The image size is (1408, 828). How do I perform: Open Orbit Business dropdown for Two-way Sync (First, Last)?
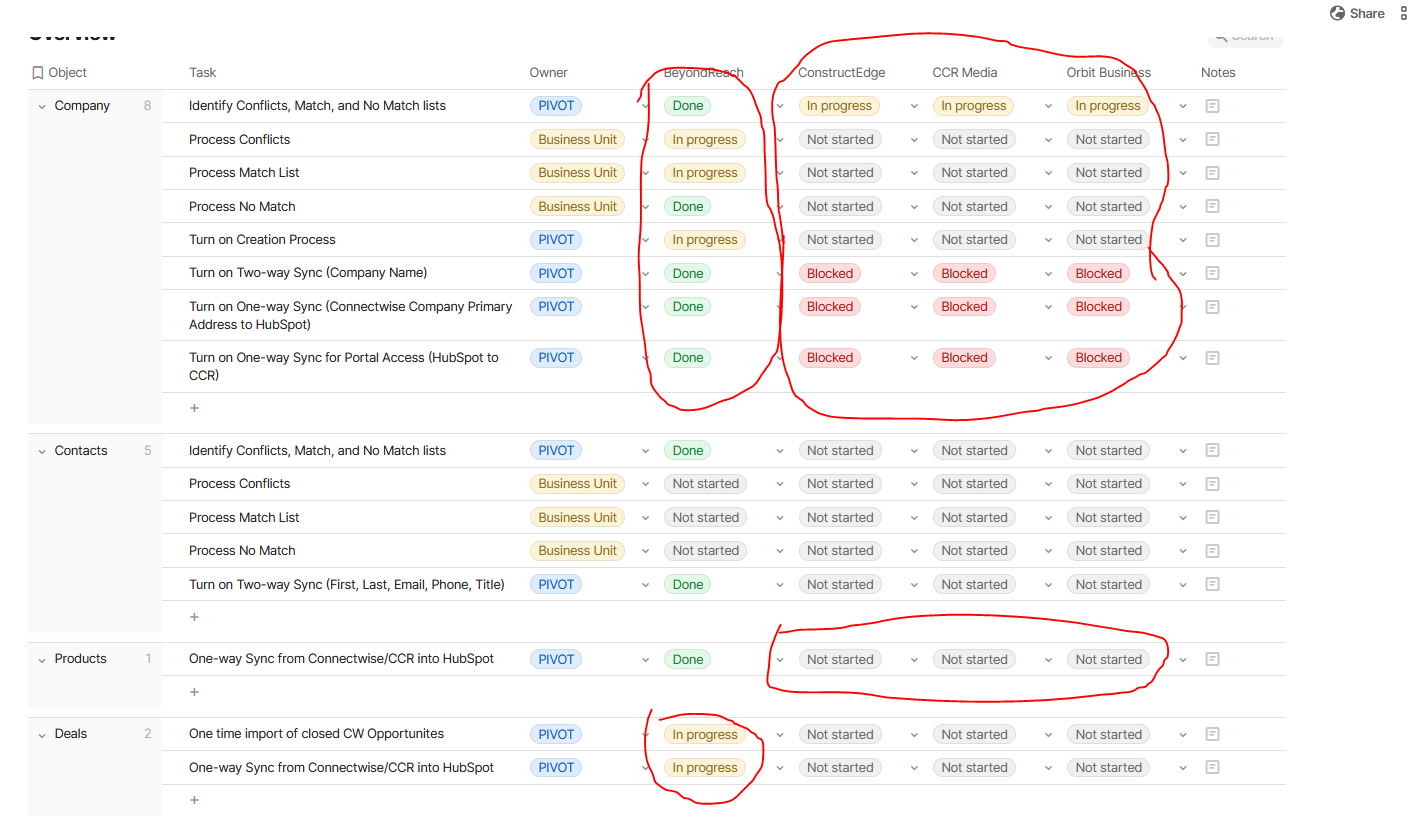pos(1183,585)
